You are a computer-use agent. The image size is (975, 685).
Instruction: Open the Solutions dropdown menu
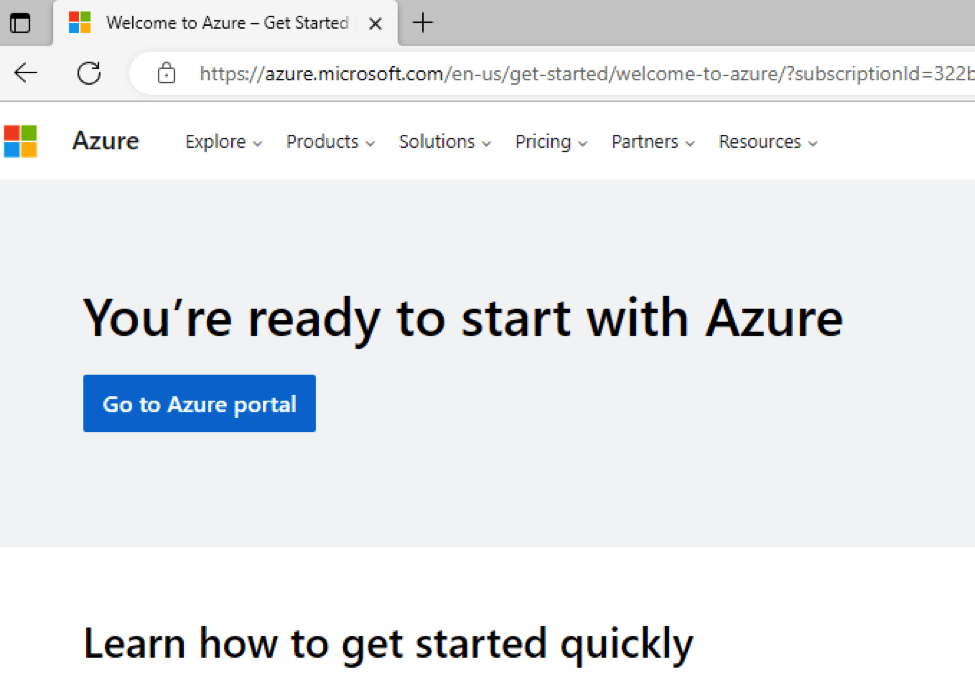click(x=445, y=142)
